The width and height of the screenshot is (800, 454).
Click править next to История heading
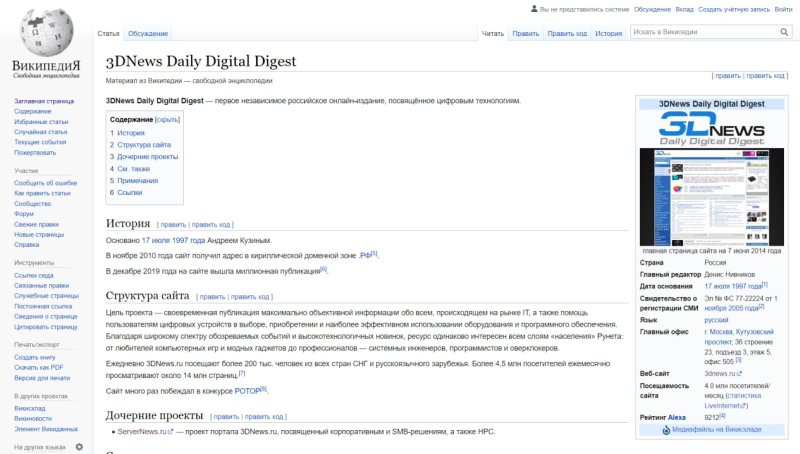[173, 224]
